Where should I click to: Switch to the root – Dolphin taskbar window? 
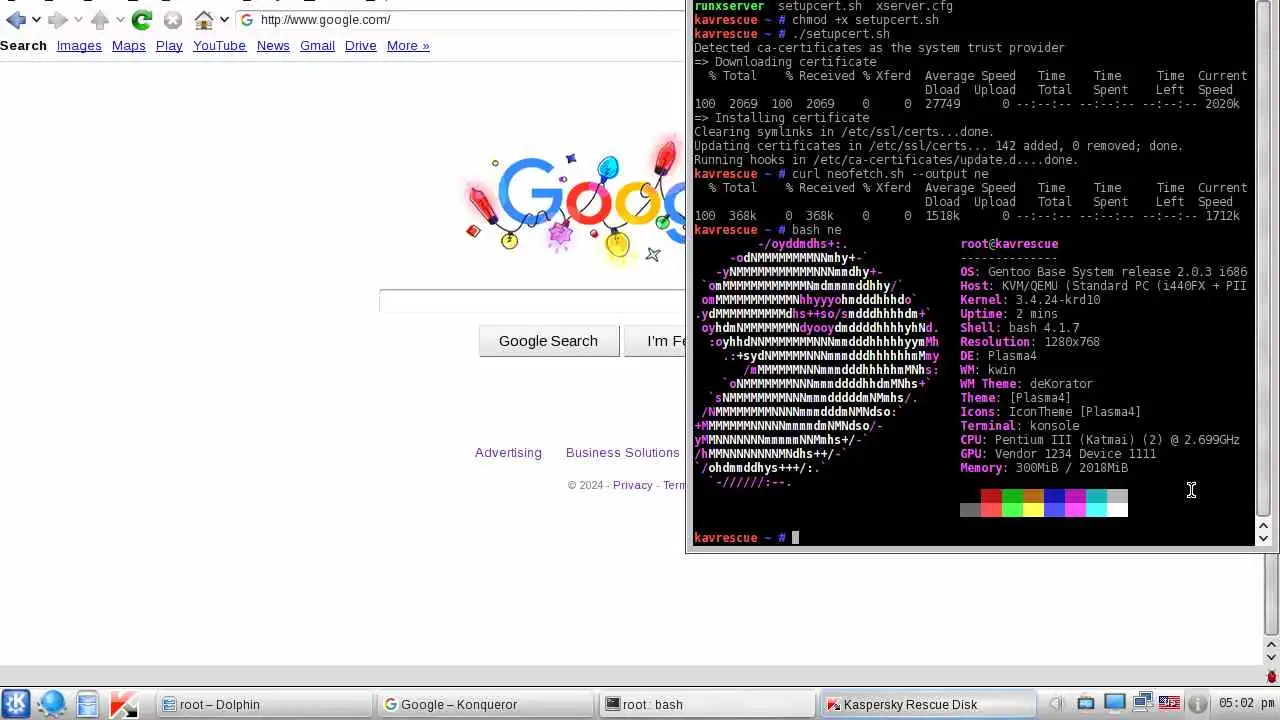[265, 704]
